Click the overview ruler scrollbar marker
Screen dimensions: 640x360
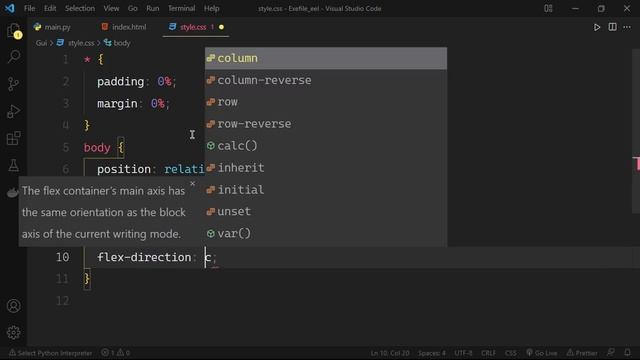(636, 163)
